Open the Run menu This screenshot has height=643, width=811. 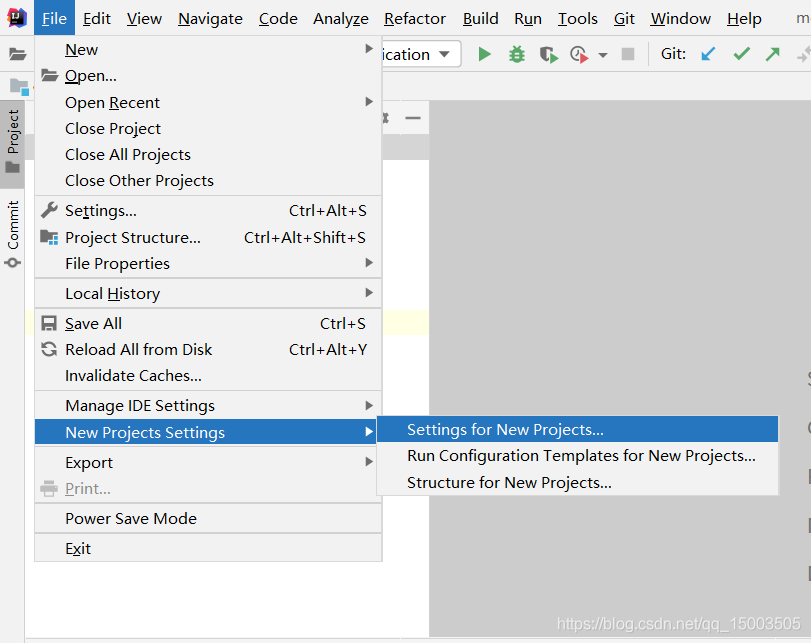pos(528,19)
